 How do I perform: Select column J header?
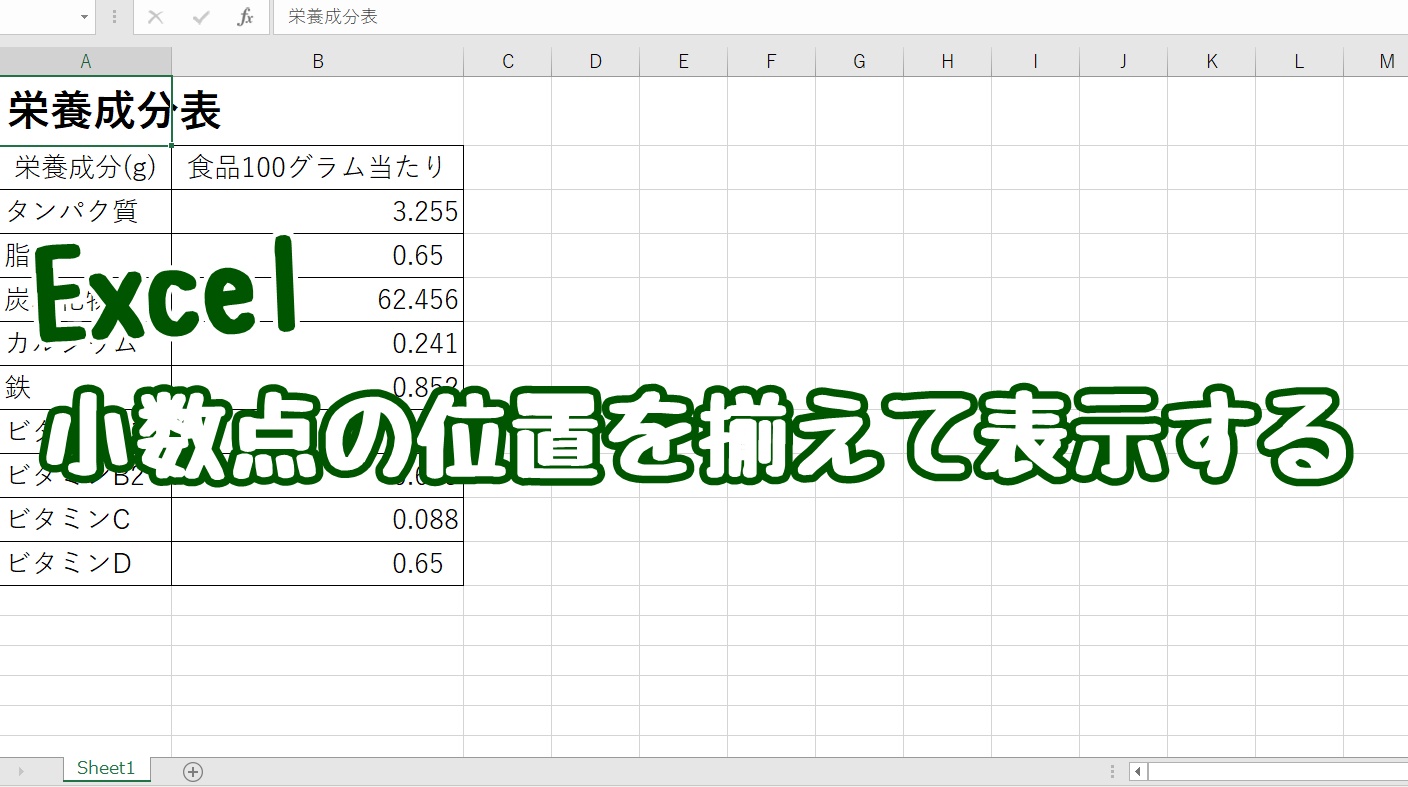pyautogui.click(x=1124, y=62)
